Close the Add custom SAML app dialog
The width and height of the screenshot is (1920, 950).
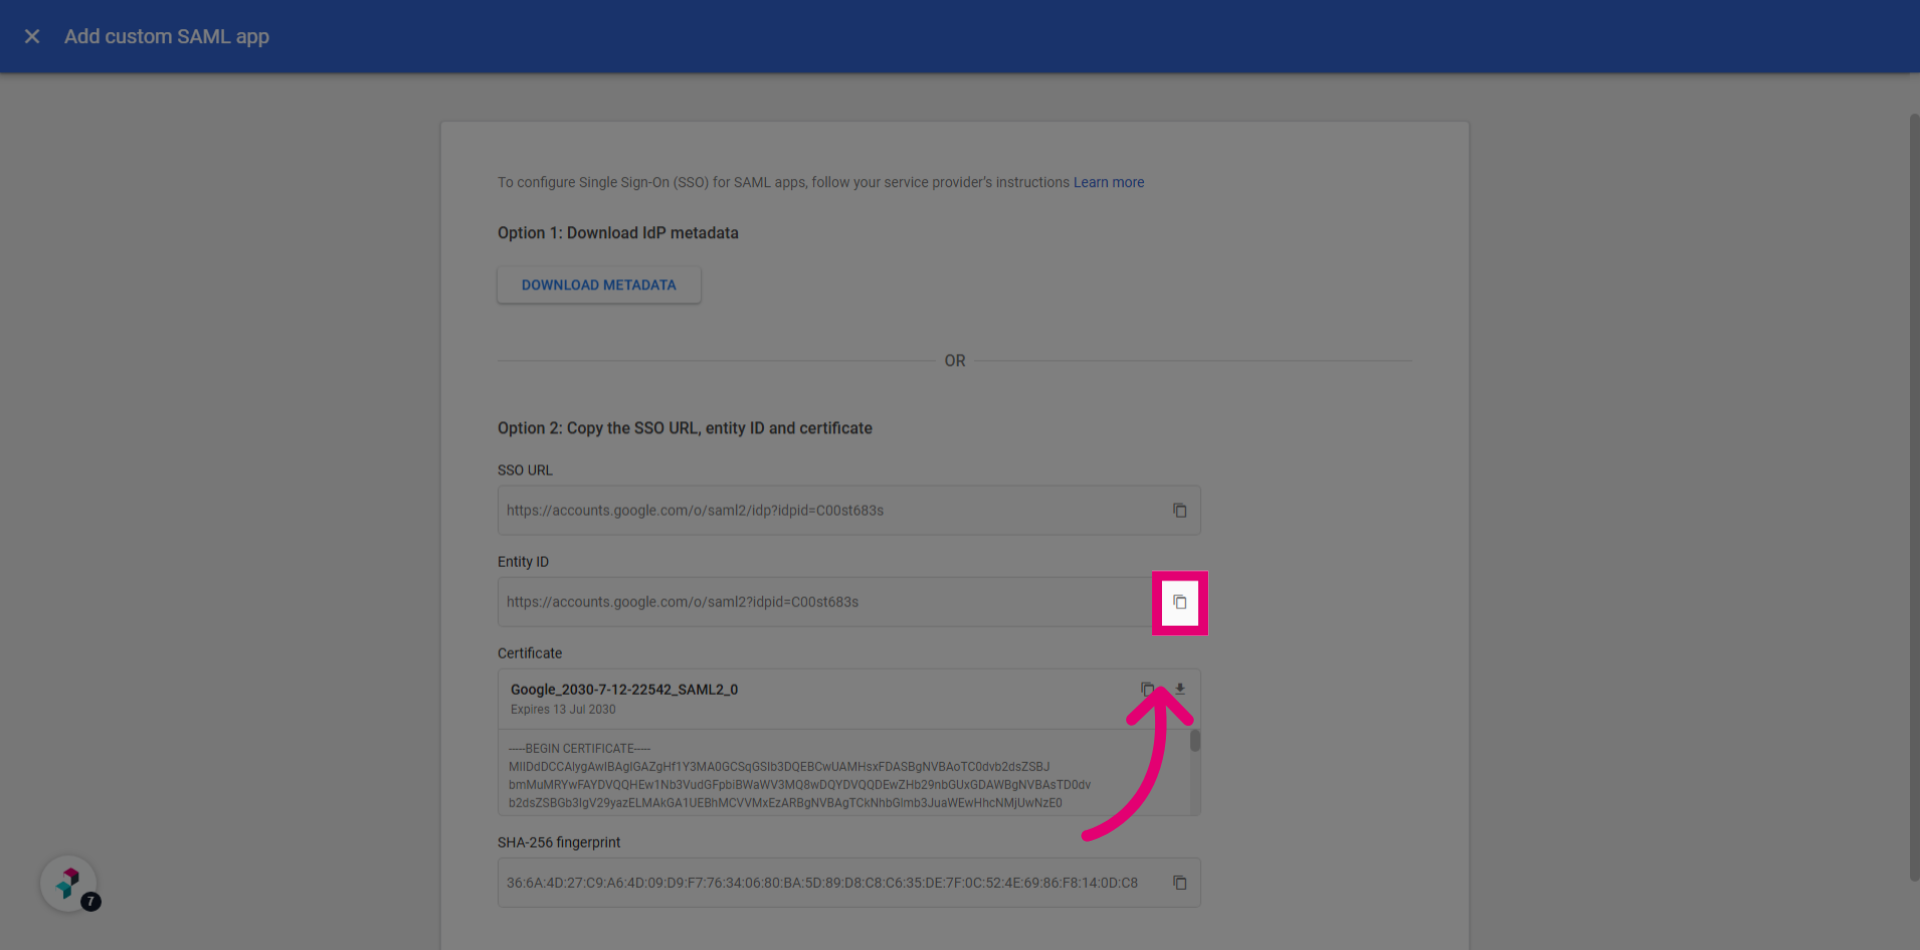pos(32,36)
